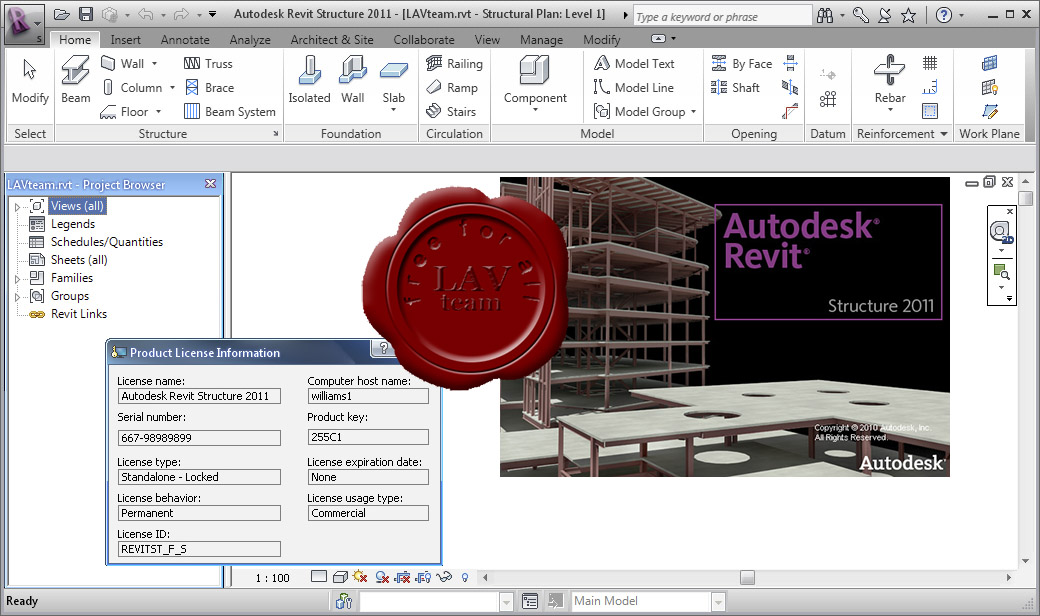Click the Path Reinforcement icon

point(930,87)
